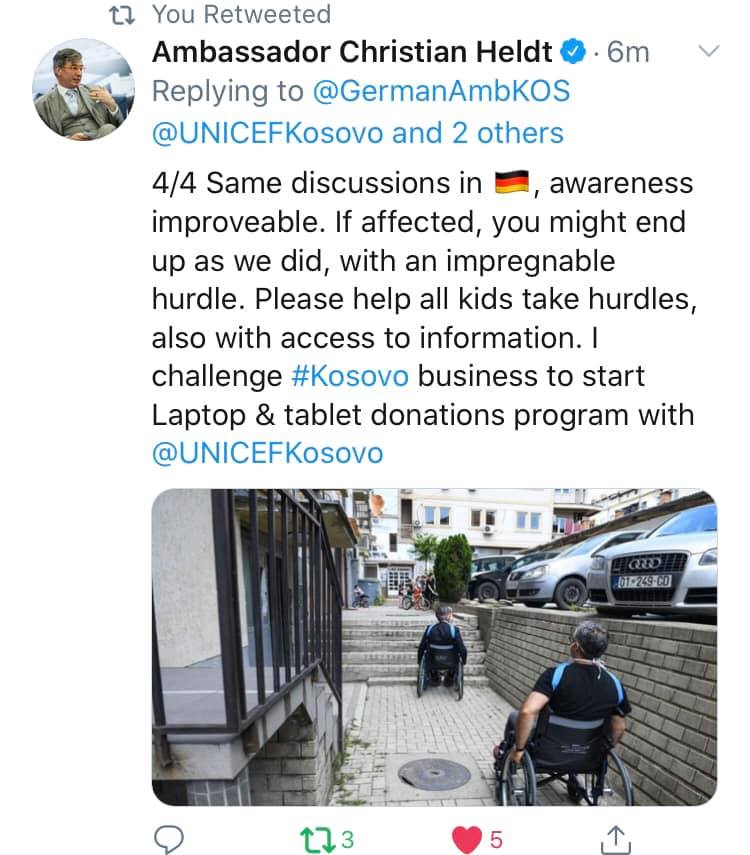Click the retweet count 3
The height and width of the screenshot is (855, 750).
tap(347, 840)
